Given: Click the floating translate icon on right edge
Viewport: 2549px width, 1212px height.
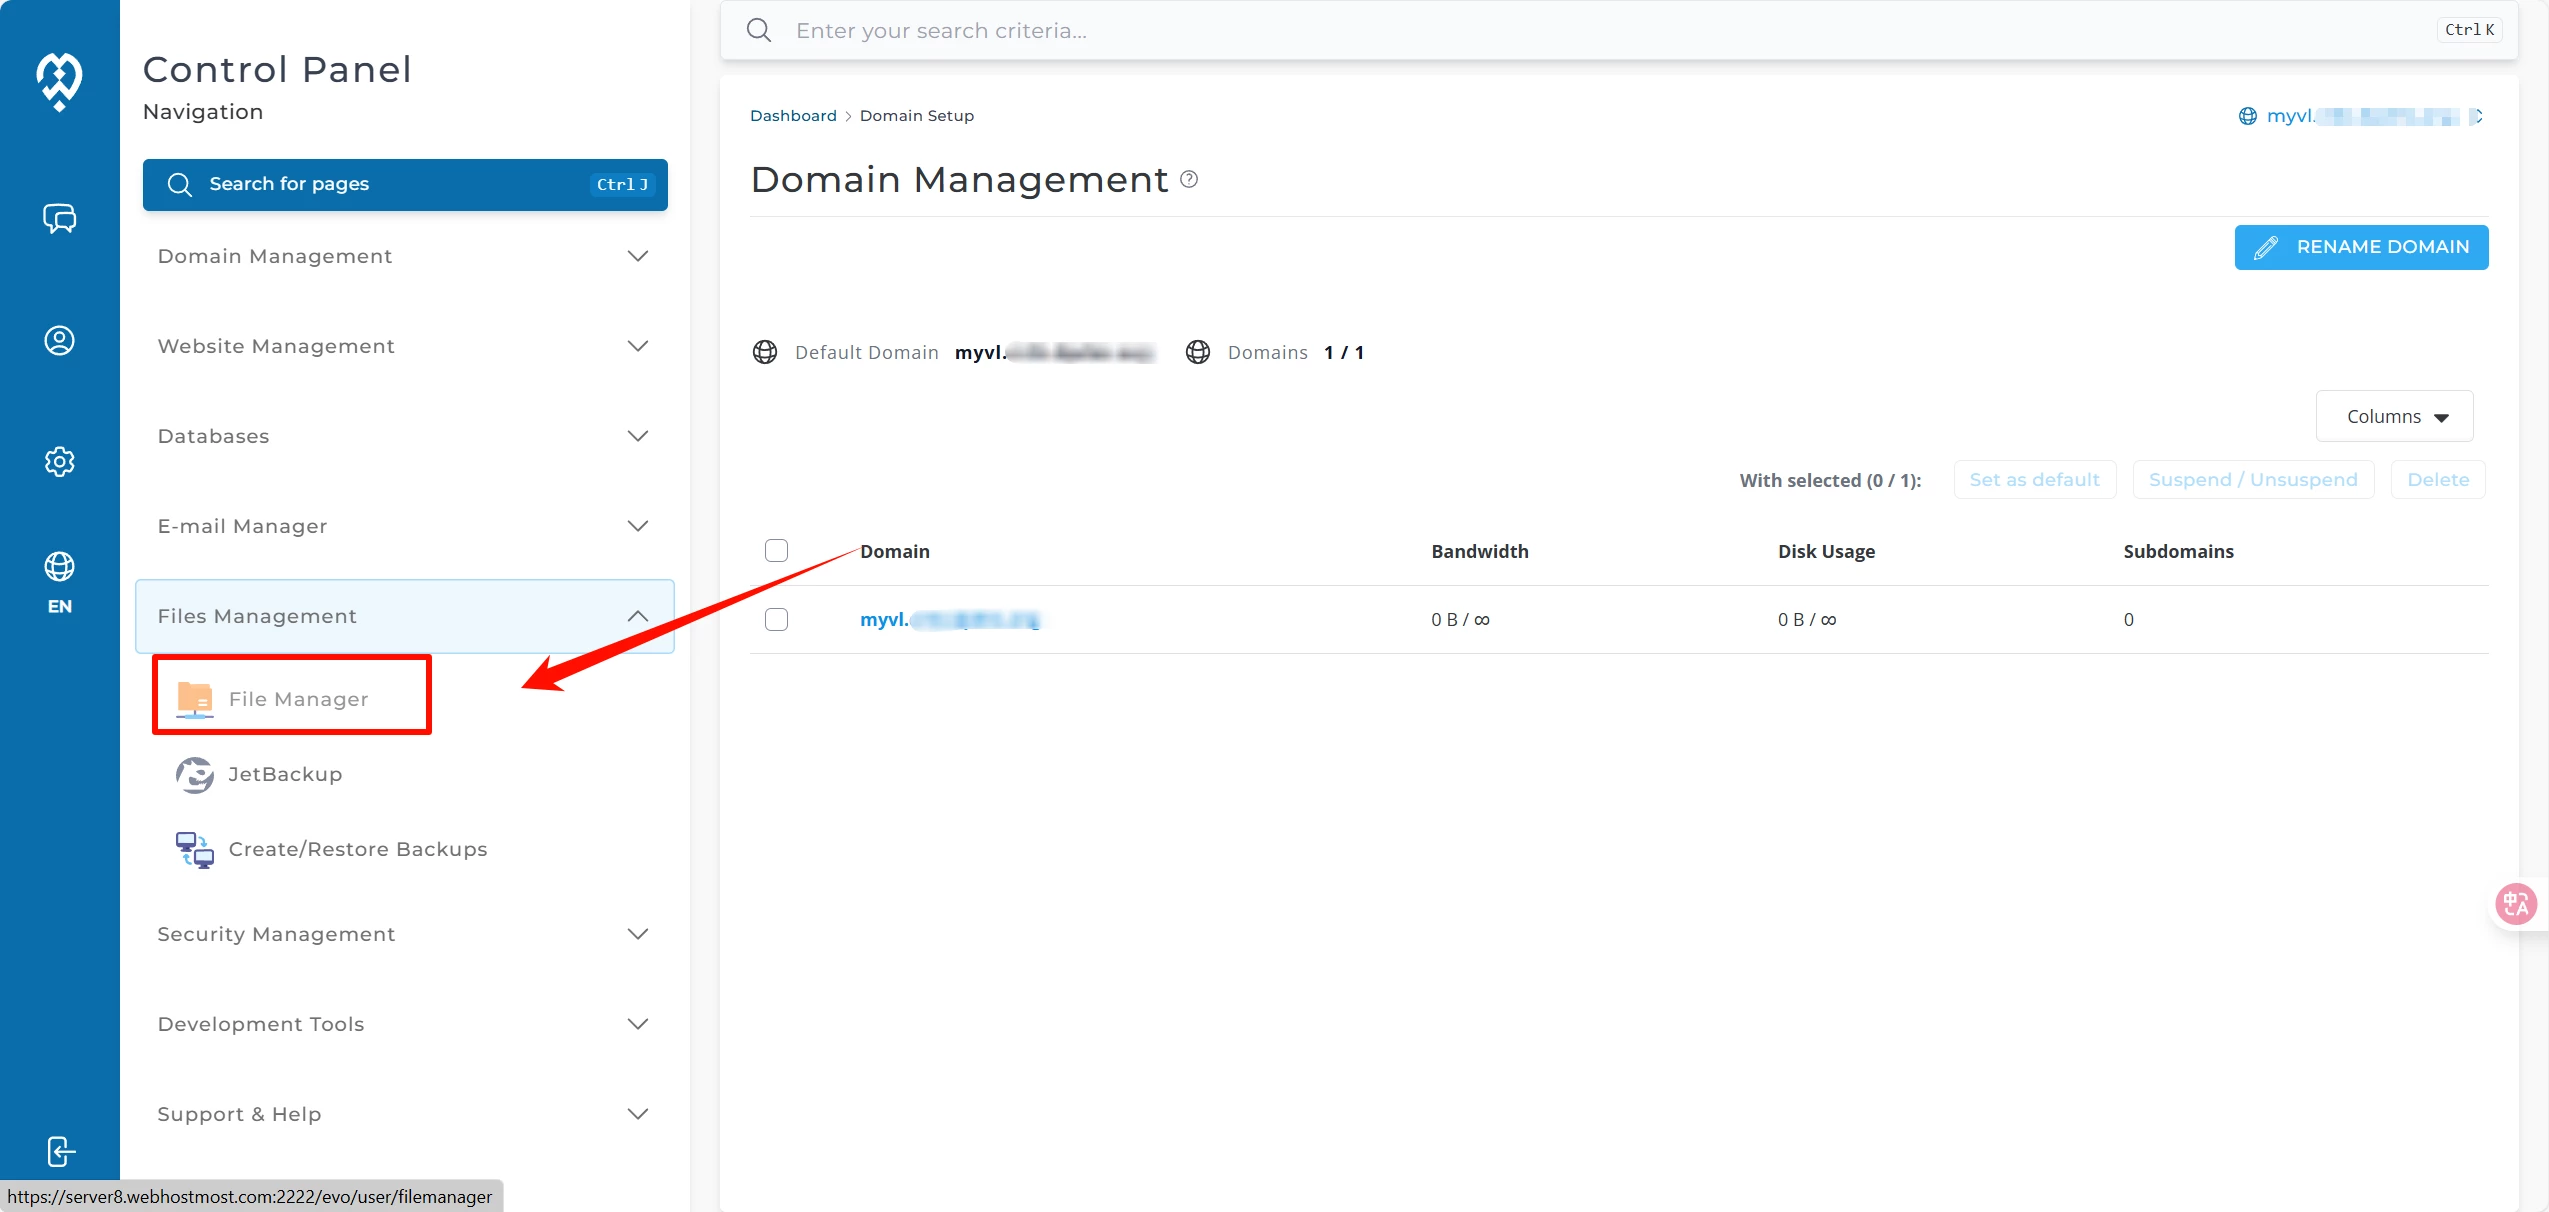Looking at the screenshot, I should point(2516,904).
